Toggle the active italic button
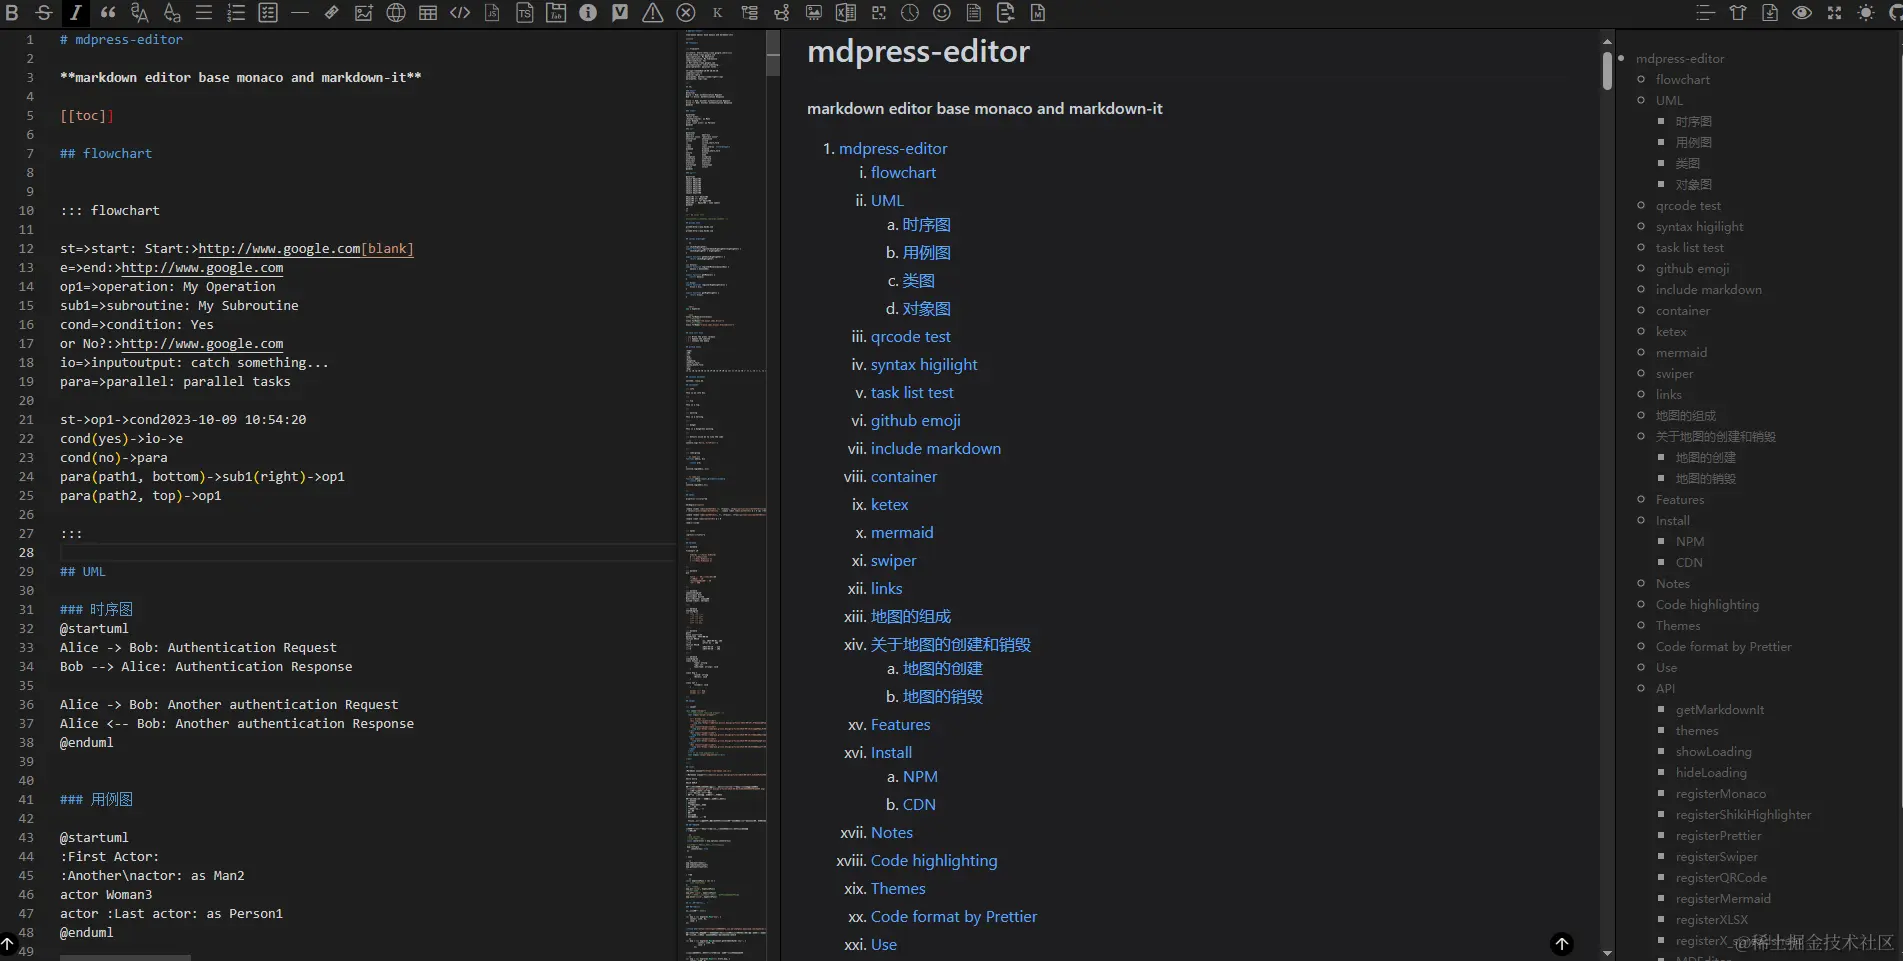 coord(76,13)
